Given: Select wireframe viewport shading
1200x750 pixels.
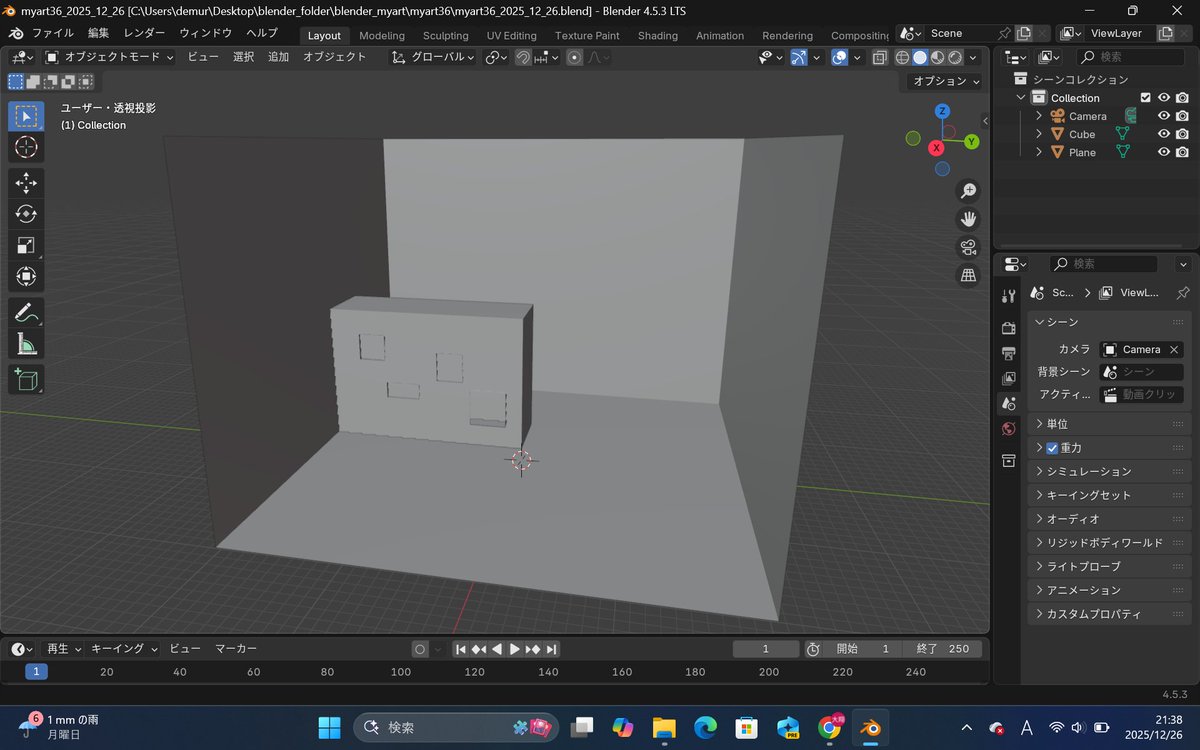Looking at the screenshot, I should 902,58.
